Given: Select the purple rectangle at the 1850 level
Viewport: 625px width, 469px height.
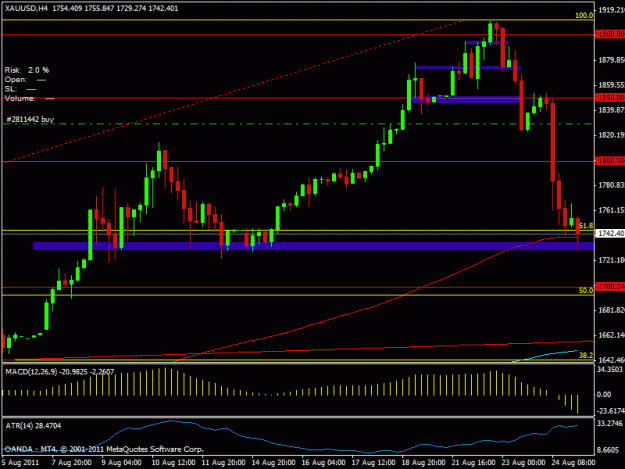Looking at the screenshot, I should [x=466, y=100].
